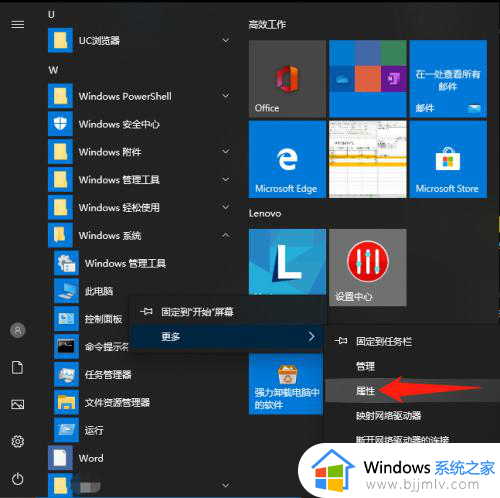
Task: Open the hamburger menu at top left
Action: click(18, 24)
